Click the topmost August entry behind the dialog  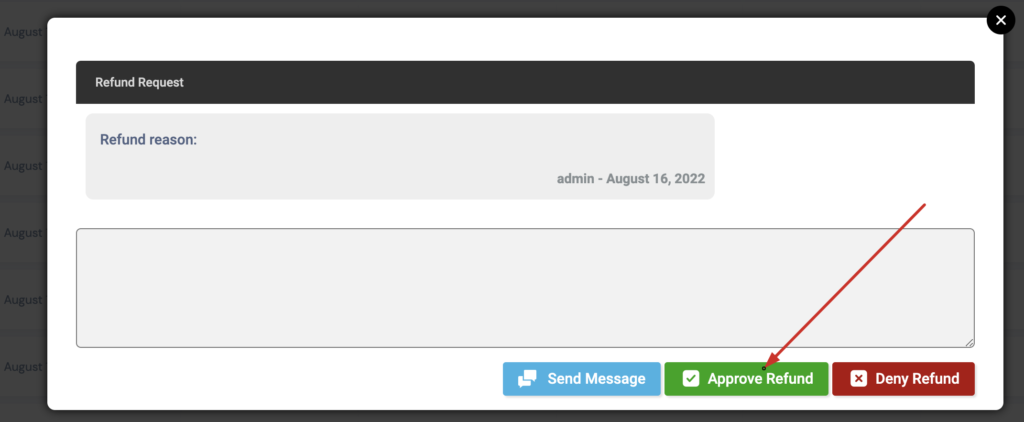tap(23, 32)
